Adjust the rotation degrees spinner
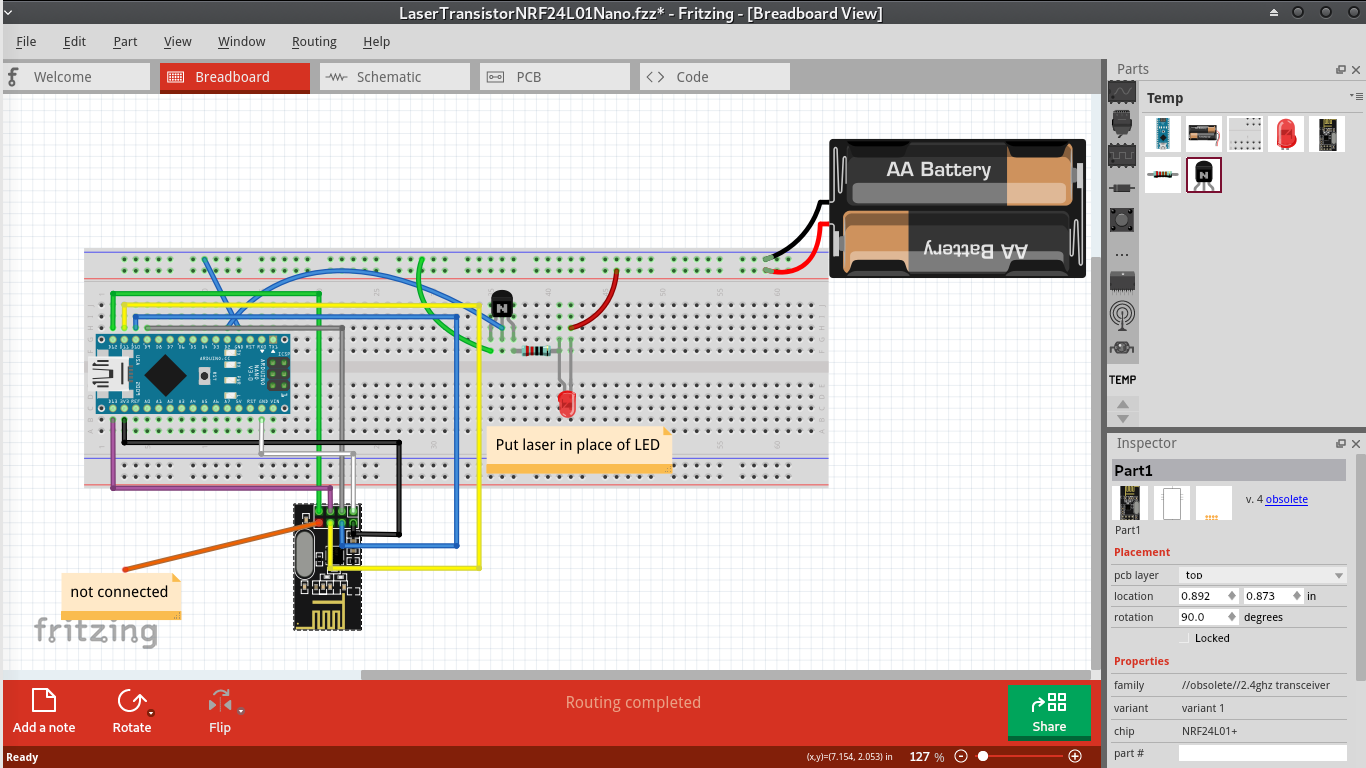Viewport: 1366px width, 768px height. [x=1232, y=617]
